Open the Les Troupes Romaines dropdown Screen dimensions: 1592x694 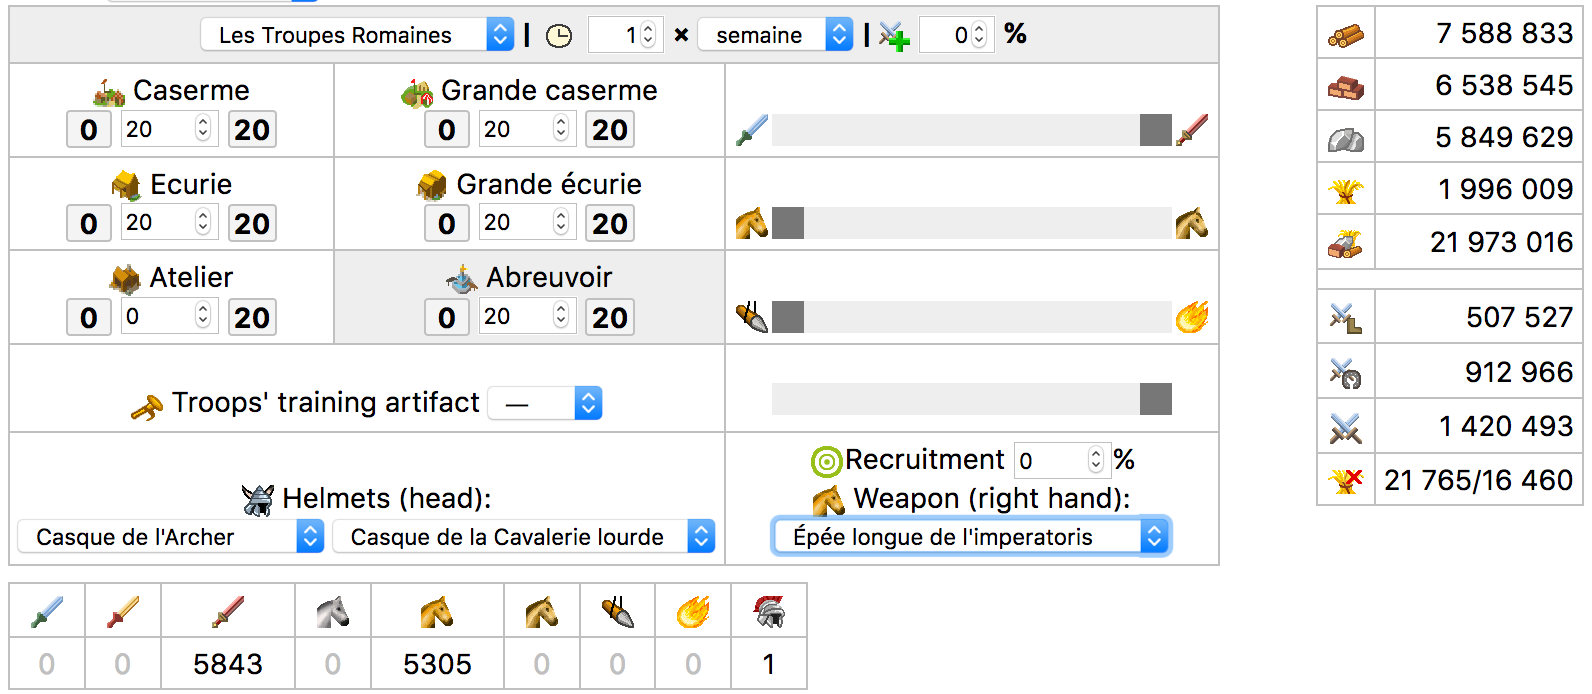coord(357,35)
